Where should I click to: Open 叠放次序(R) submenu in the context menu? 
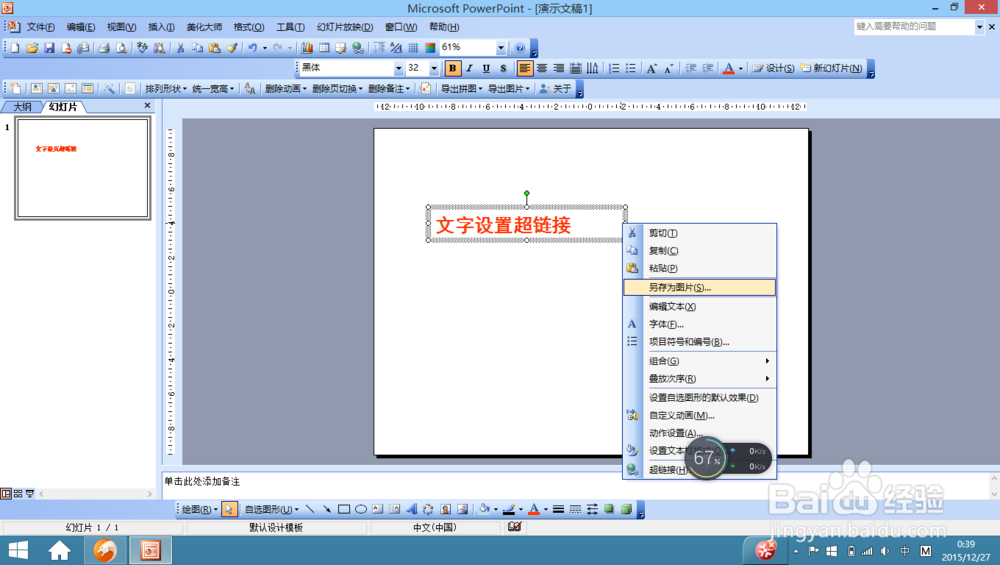click(700, 379)
